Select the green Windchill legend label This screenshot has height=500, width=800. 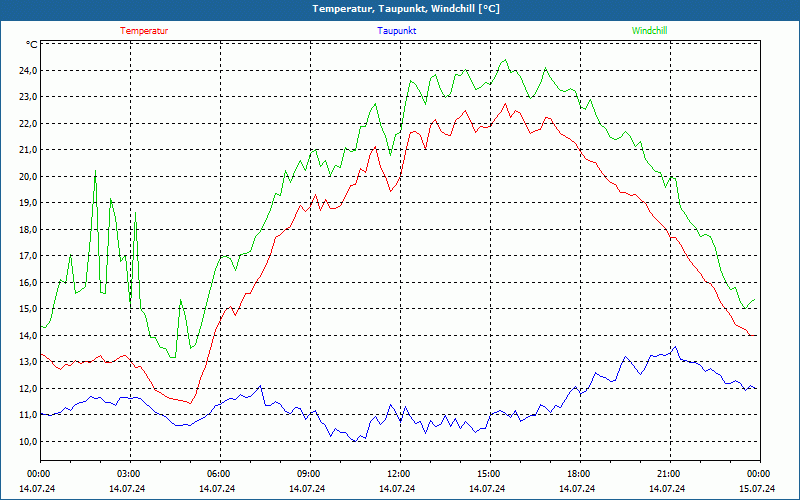tap(649, 31)
